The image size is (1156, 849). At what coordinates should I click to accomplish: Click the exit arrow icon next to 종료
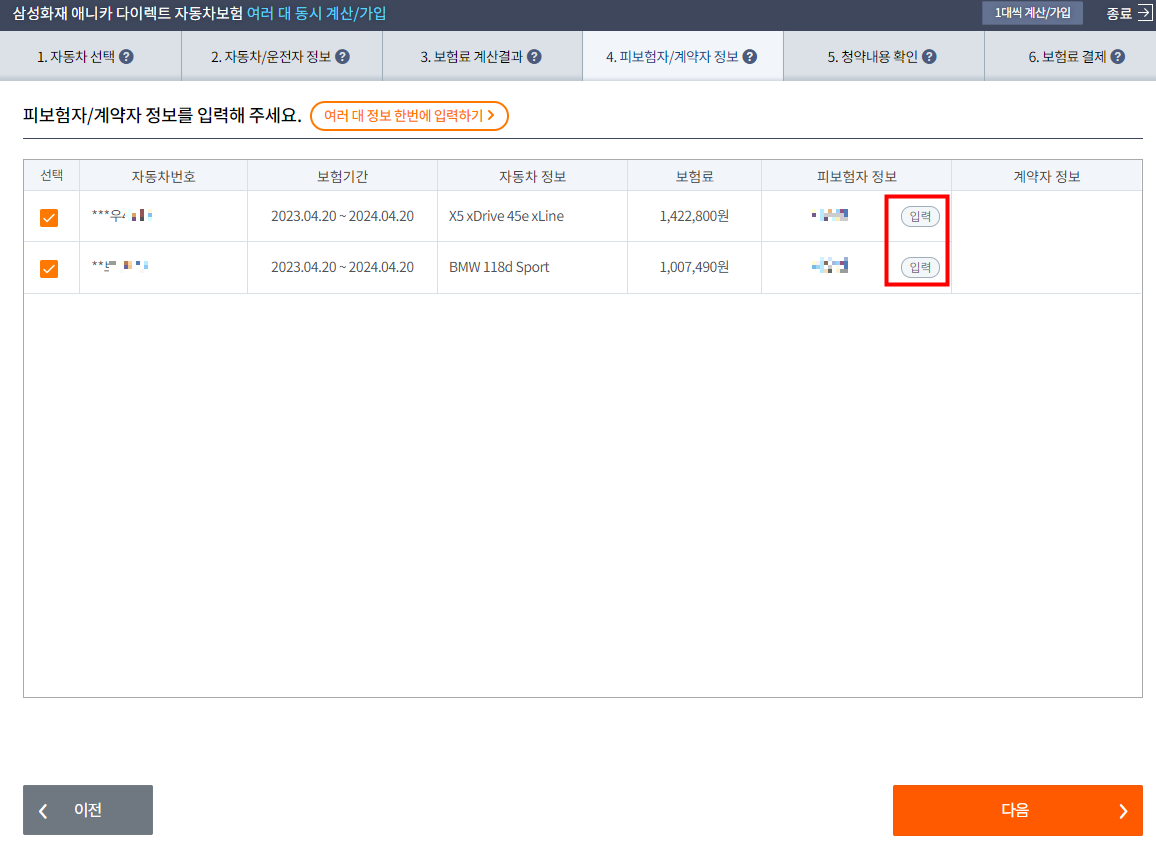[x=1145, y=13]
